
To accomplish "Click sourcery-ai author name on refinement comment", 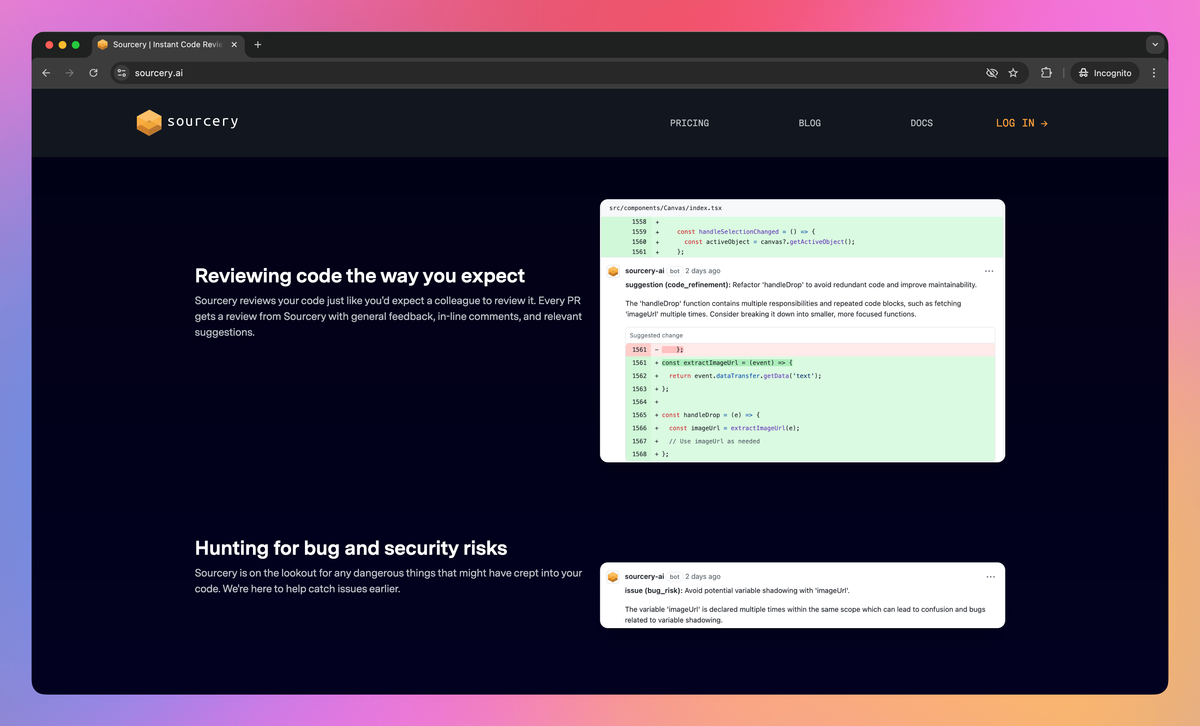I will (x=644, y=271).
